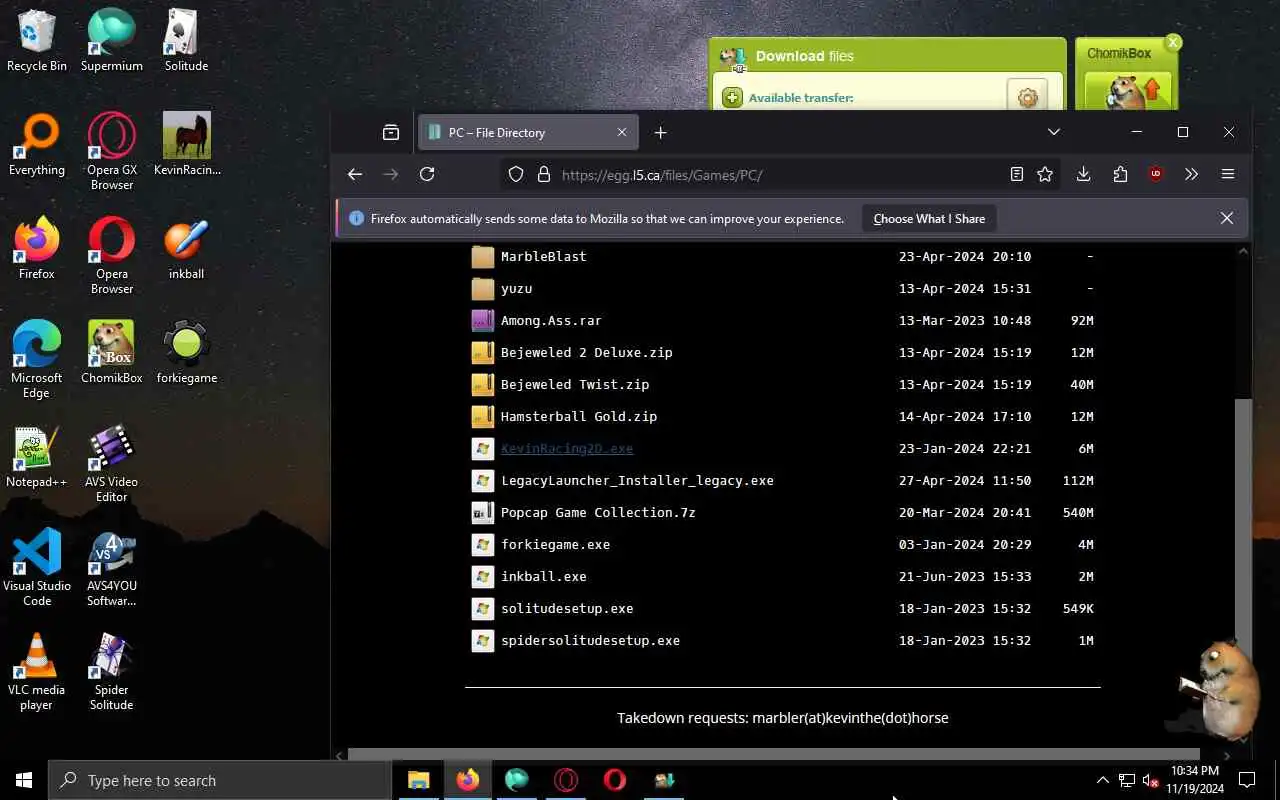This screenshot has height=800, width=1280.
Task: Open the ChomikBox desktop shortcut
Action: [112, 353]
